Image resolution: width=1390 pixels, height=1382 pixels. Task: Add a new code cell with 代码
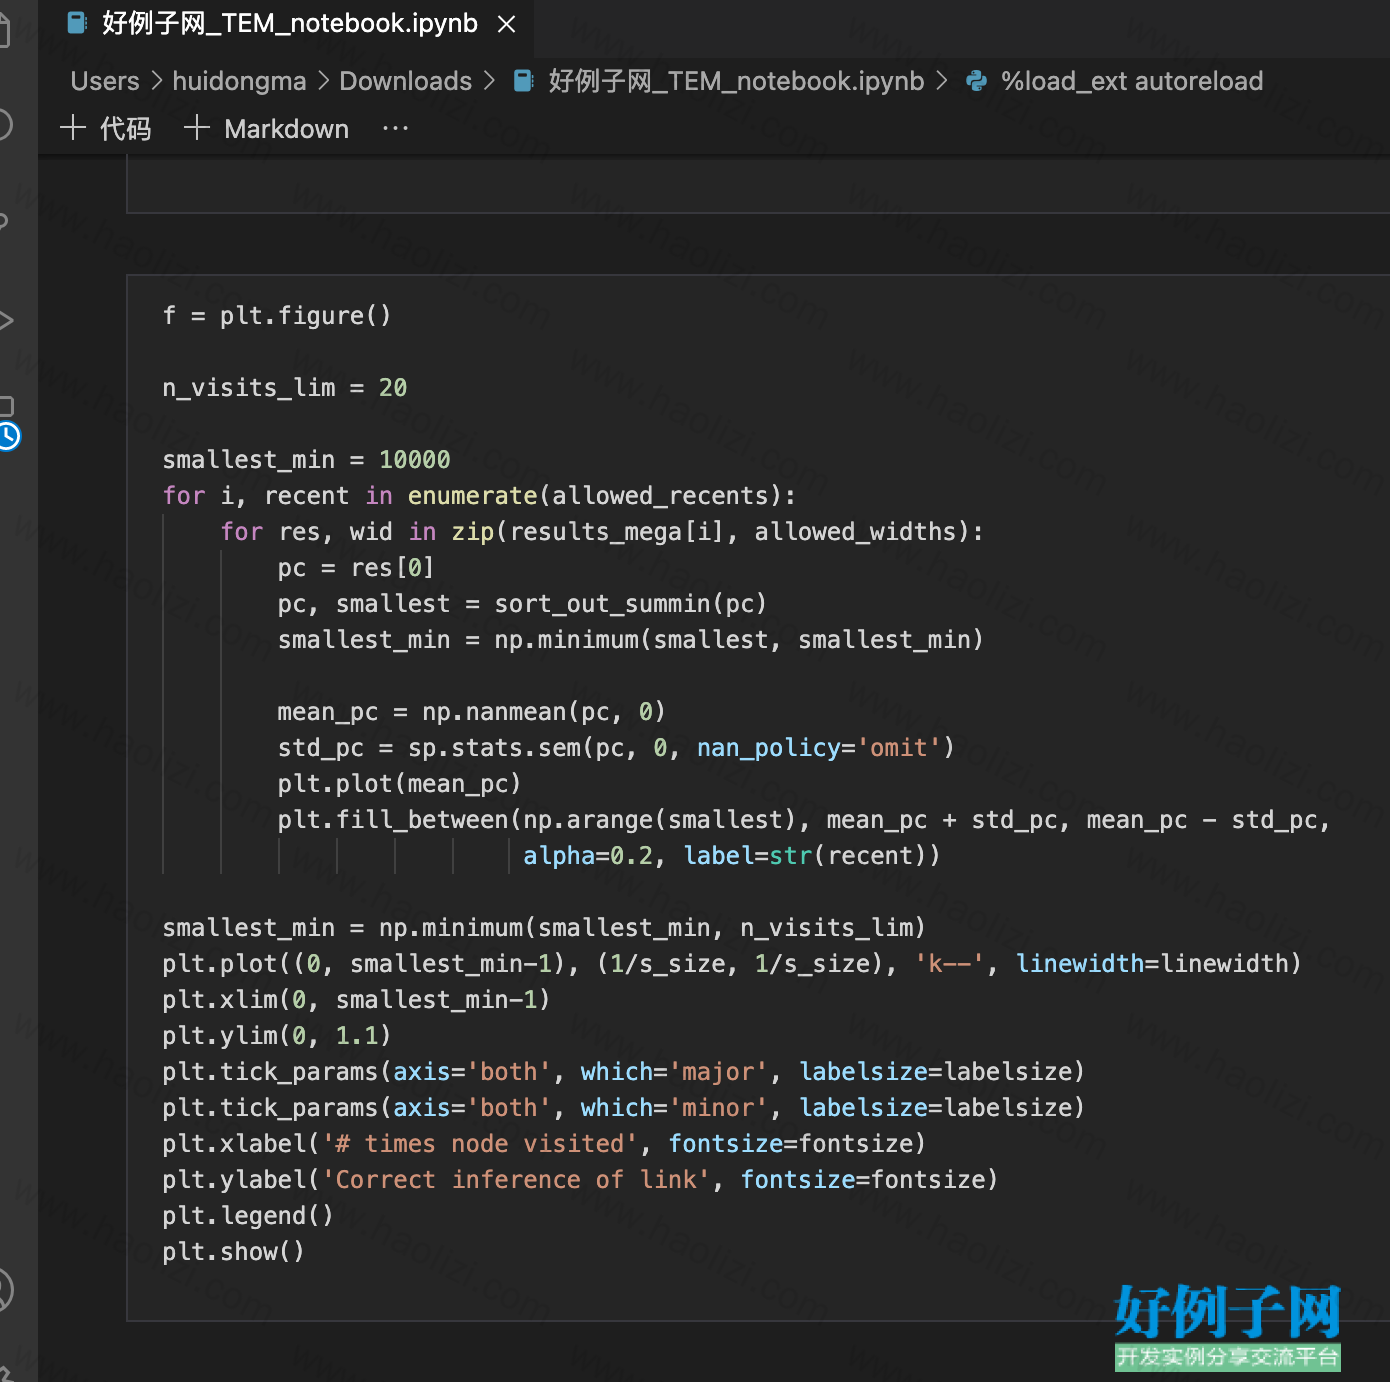(x=106, y=129)
